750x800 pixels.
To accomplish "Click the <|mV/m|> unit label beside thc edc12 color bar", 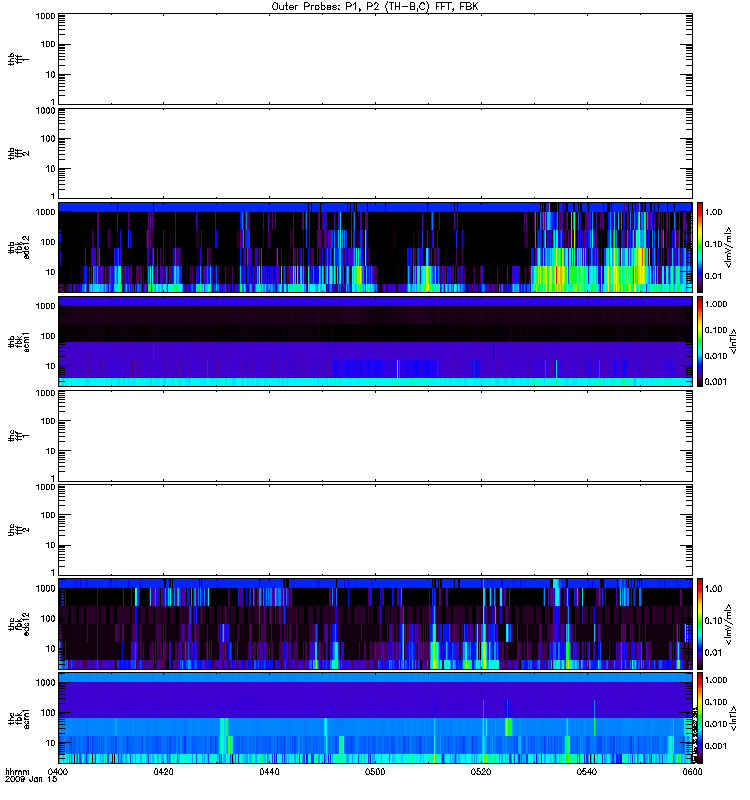I will click(x=729, y=624).
